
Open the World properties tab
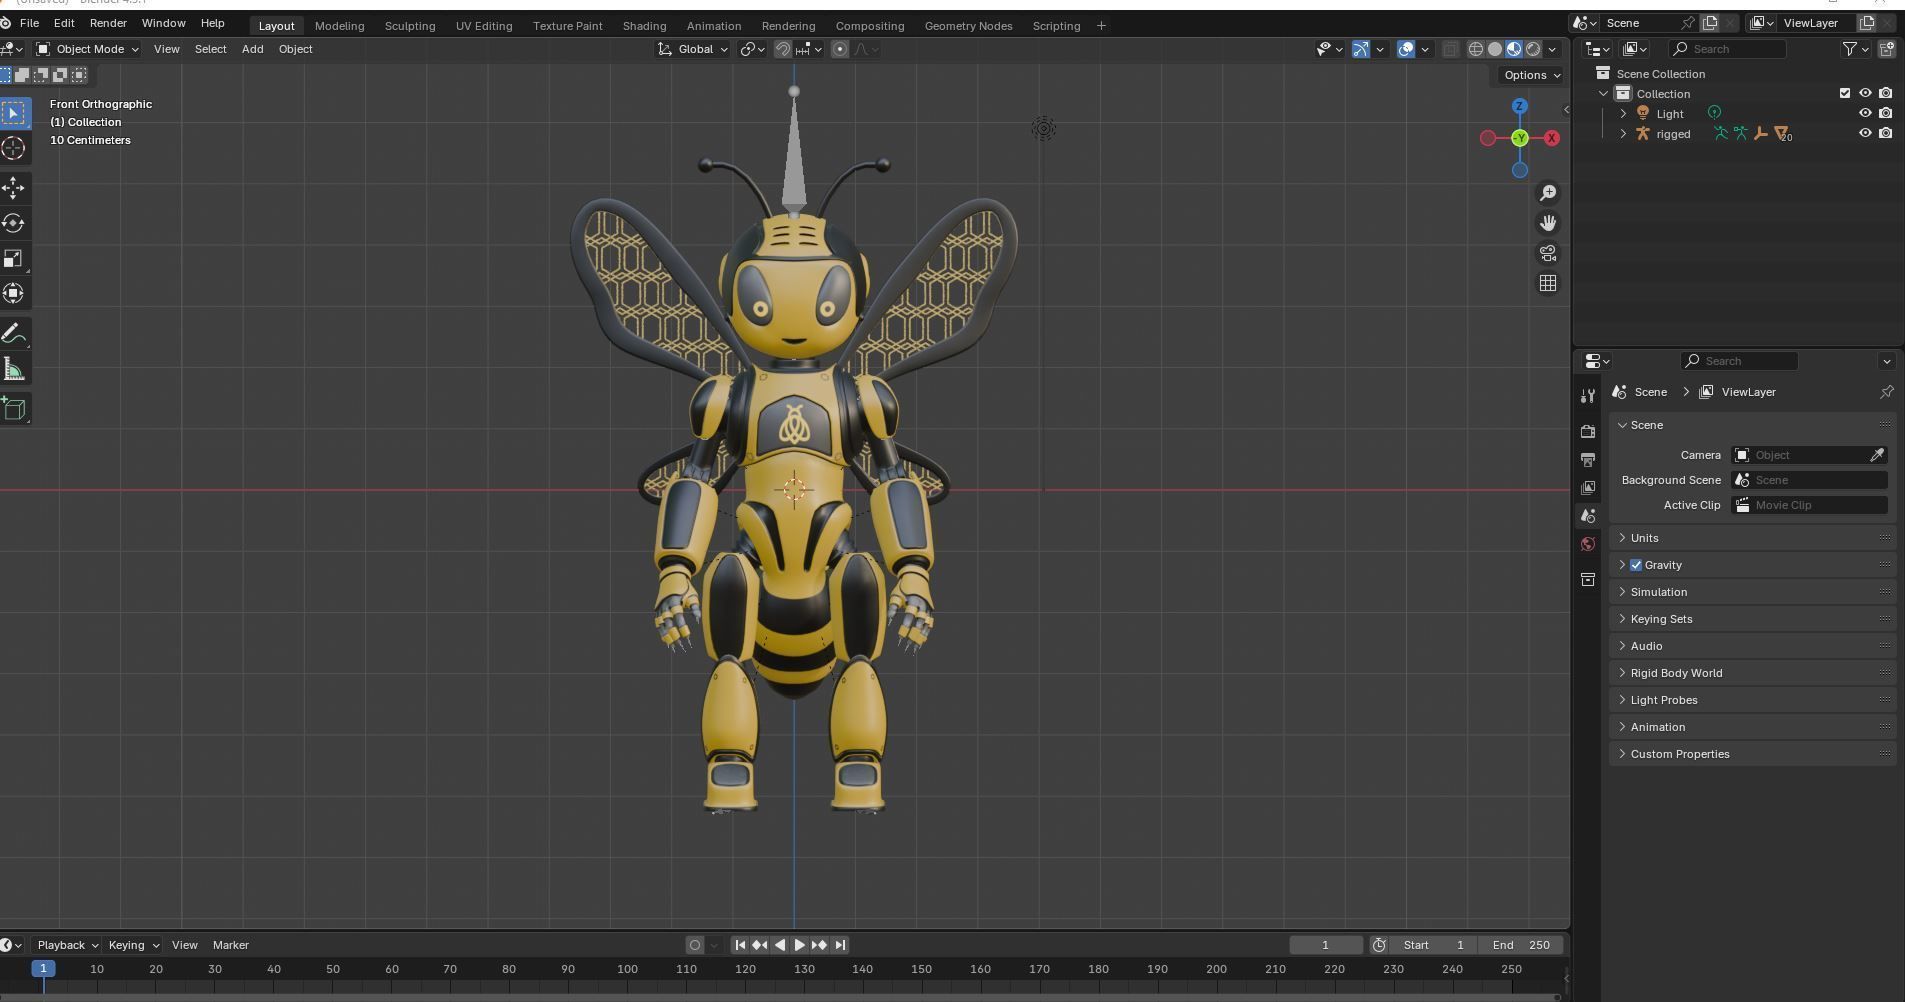[x=1588, y=544]
